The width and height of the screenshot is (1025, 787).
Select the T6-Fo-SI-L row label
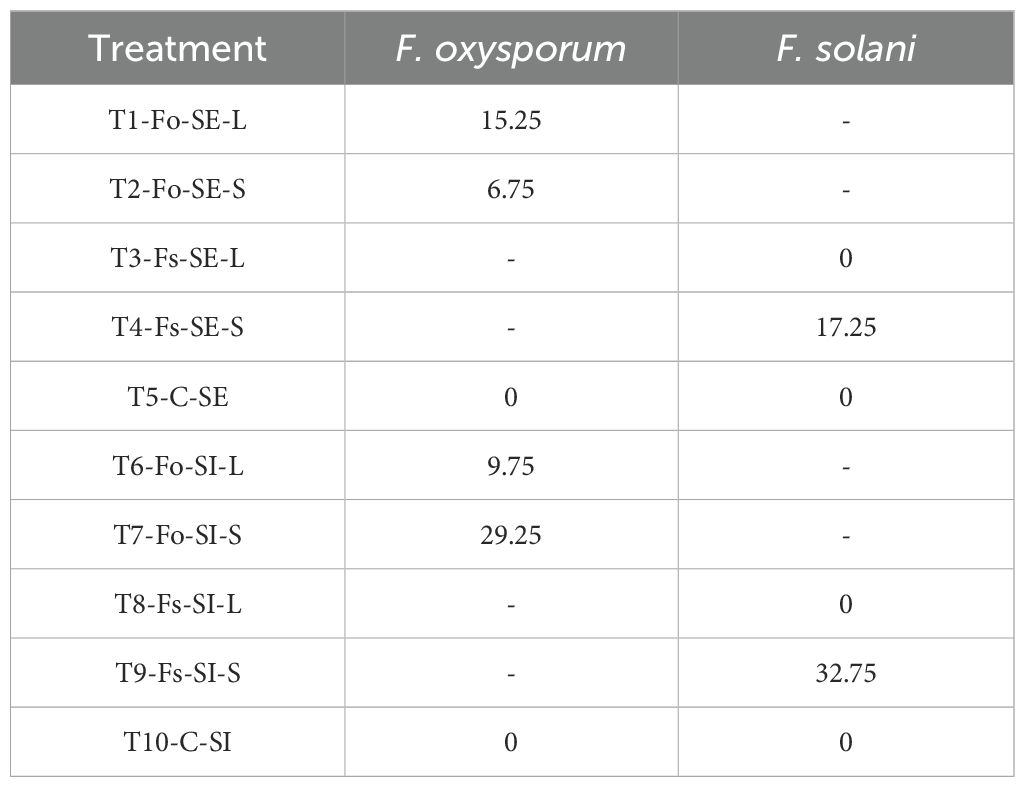pyautogui.click(x=177, y=466)
